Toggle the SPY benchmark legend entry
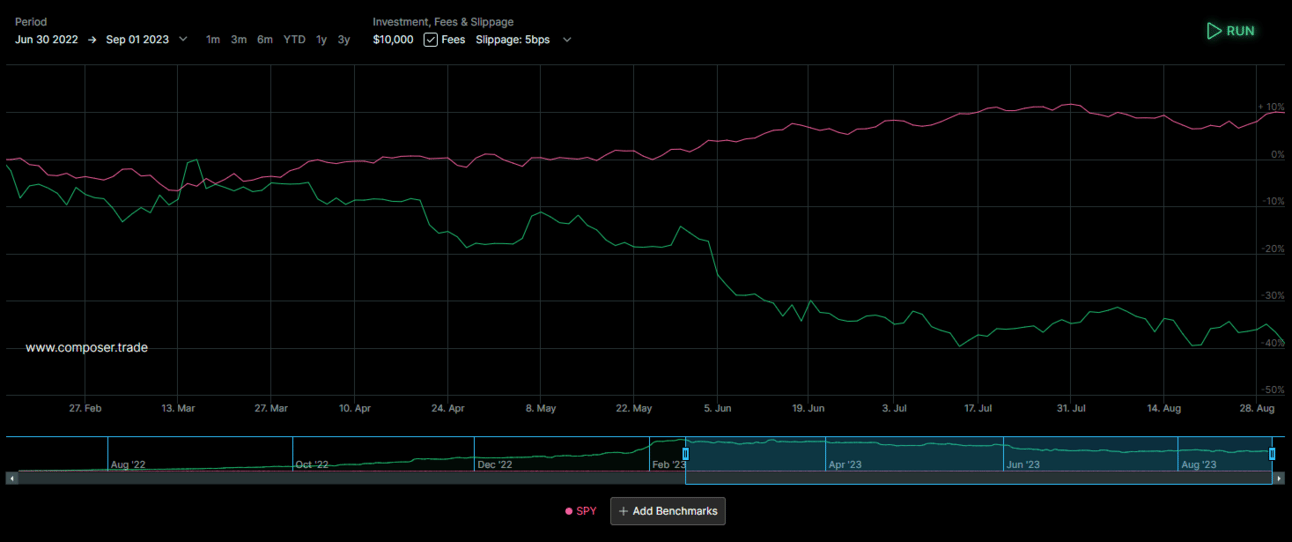This screenshot has height=542, width=1292. (x=581, y=511)
